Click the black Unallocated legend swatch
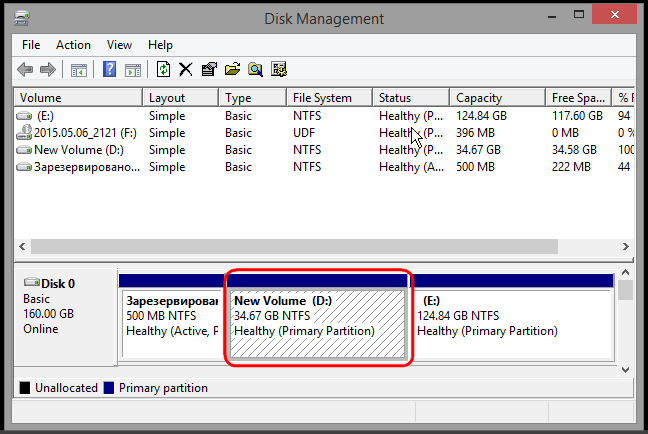 click(25, 388)
